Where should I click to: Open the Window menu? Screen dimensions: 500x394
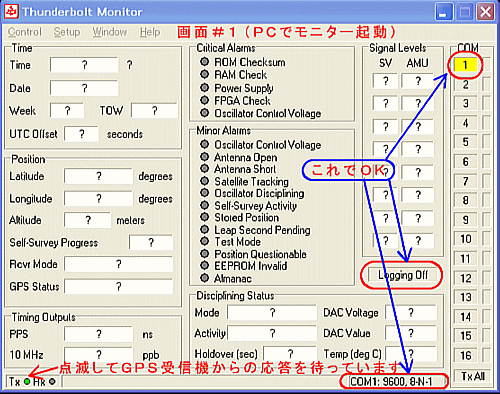(110, 32)
